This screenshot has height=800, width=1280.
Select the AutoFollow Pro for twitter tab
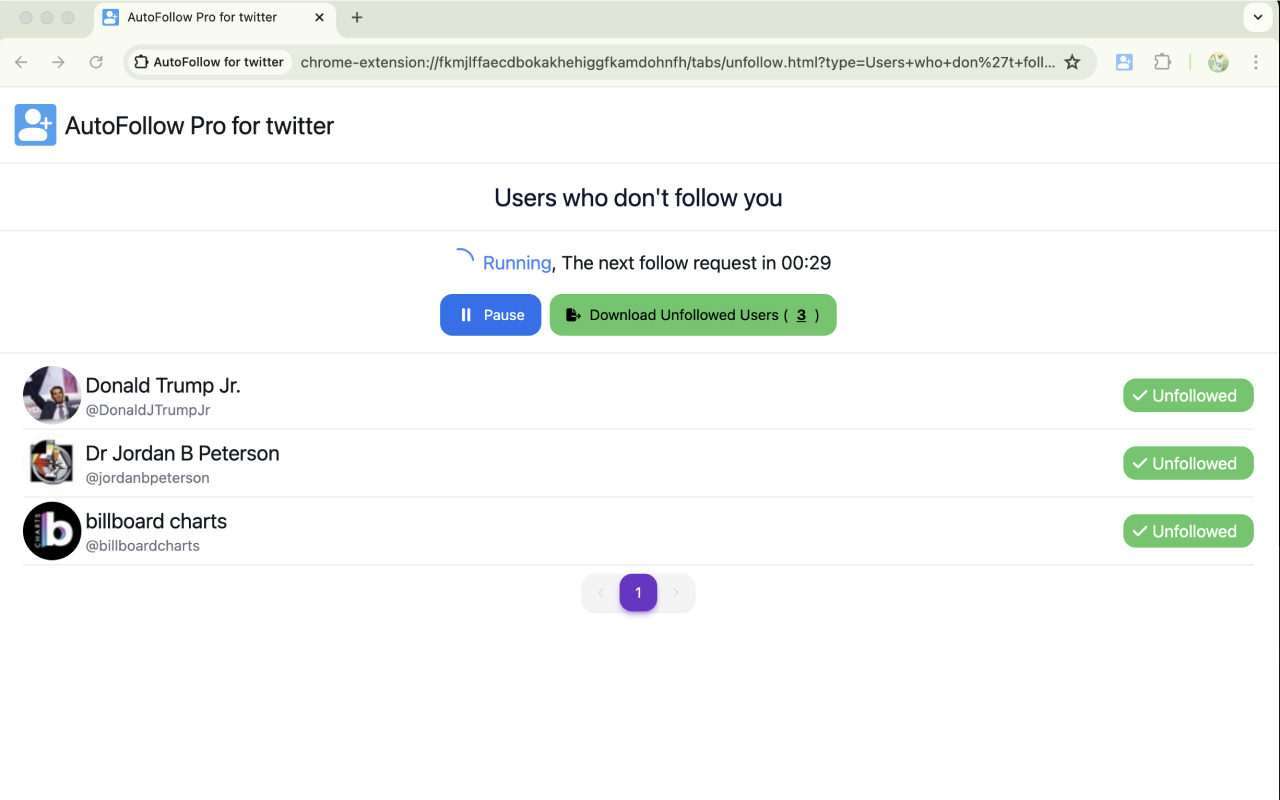pyautogui.click(x=215, y=17)
